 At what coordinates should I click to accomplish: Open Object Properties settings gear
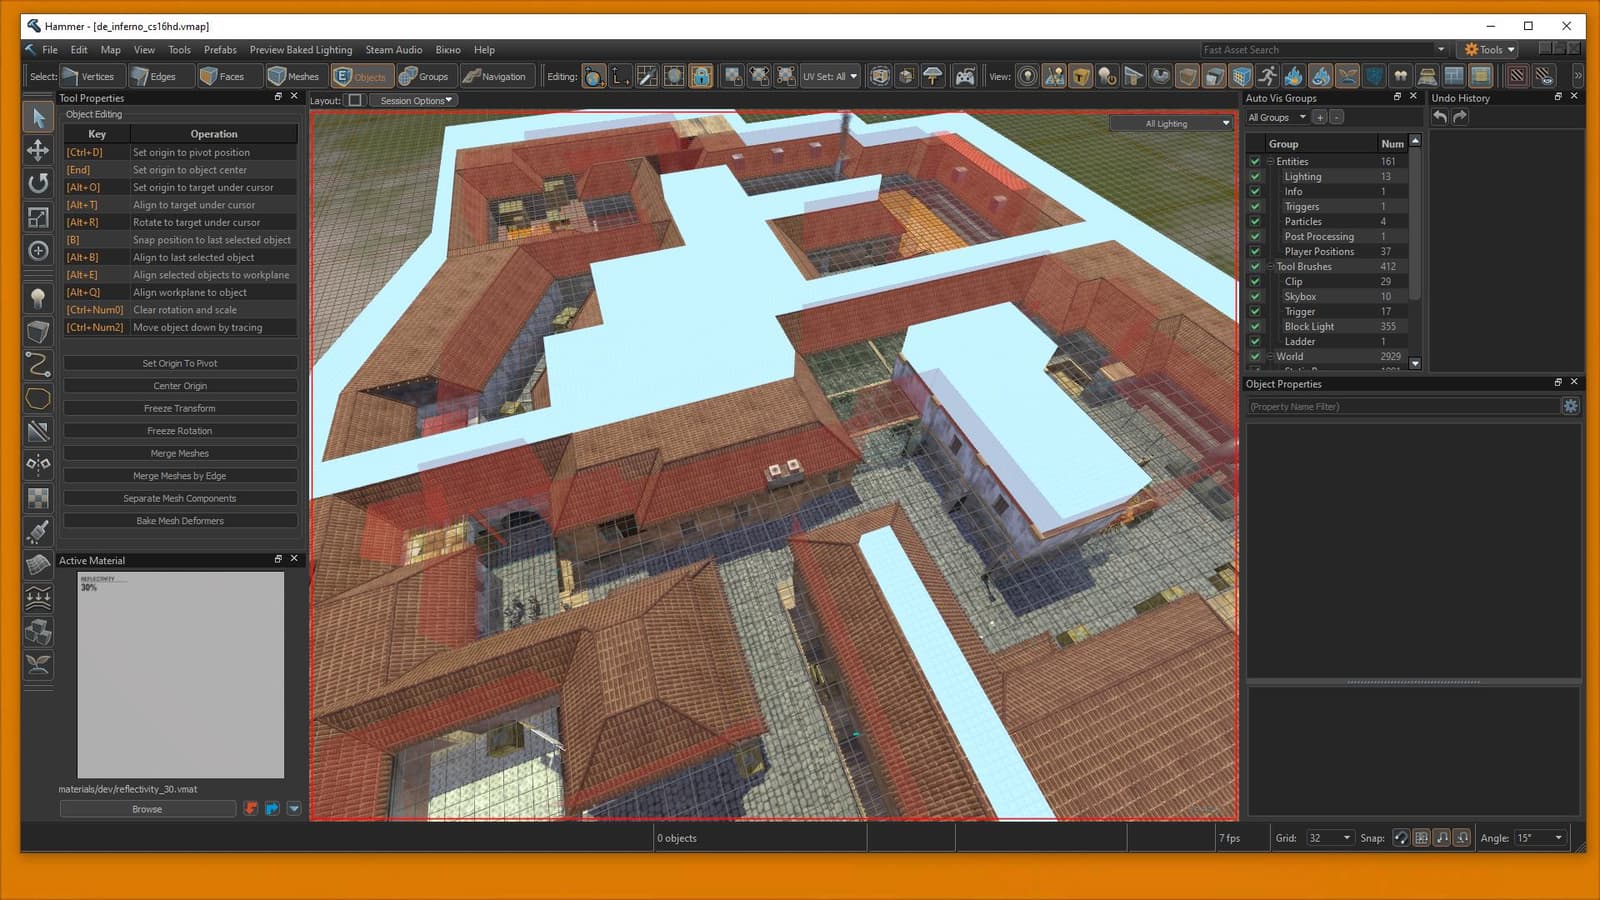coord(1571,406)
